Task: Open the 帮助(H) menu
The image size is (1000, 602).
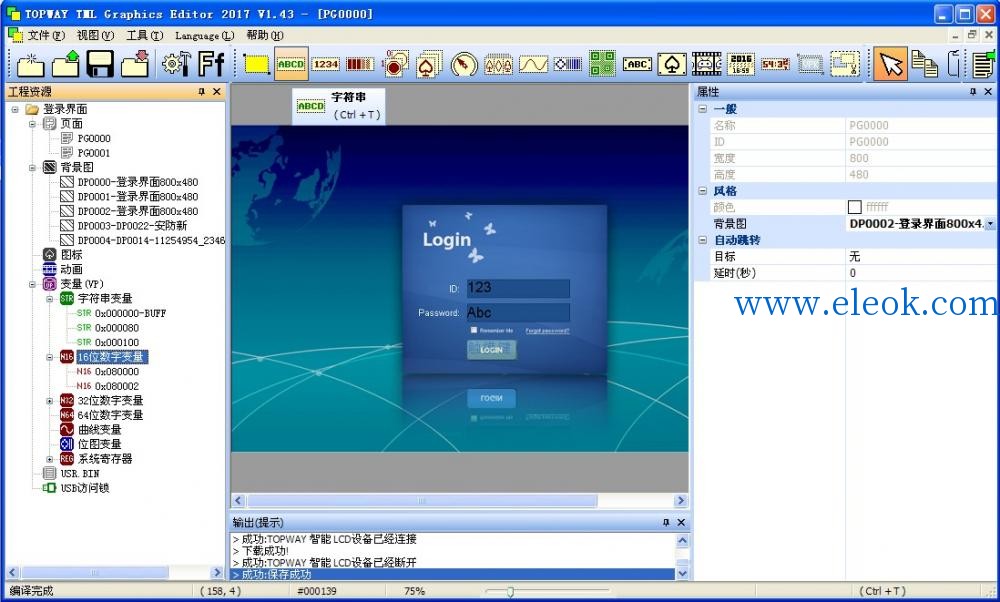Action: pos(265,36)
